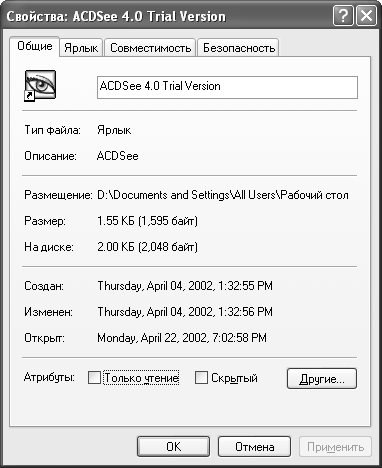
Task: Click the dialog title bar text
Action: (x=116, y=16)
